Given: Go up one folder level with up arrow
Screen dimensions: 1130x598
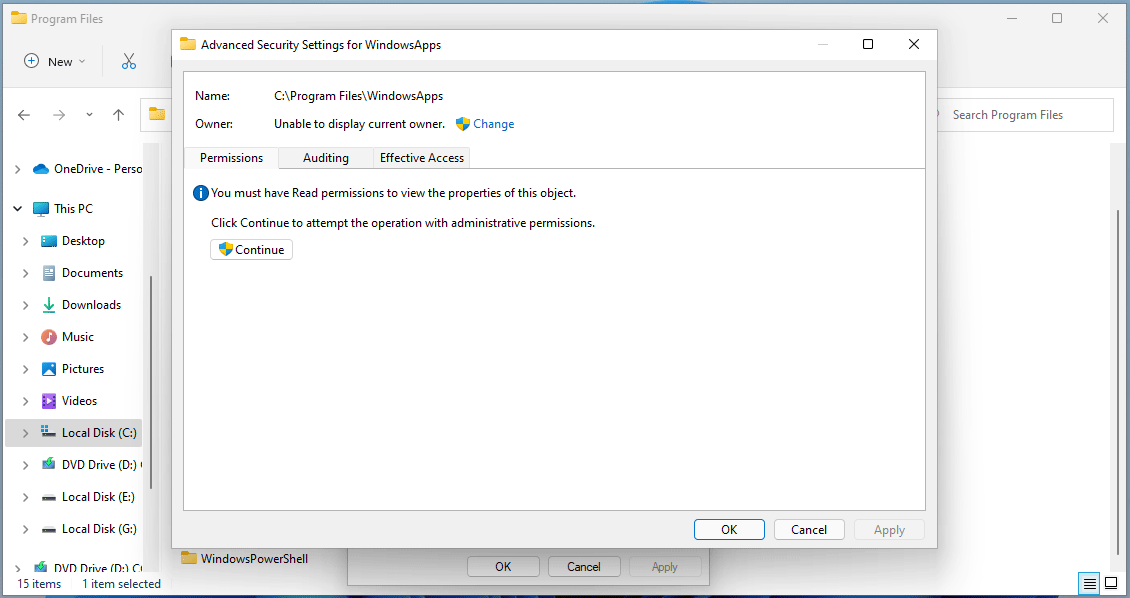Looking at the screenshot, I should [119, 115].
